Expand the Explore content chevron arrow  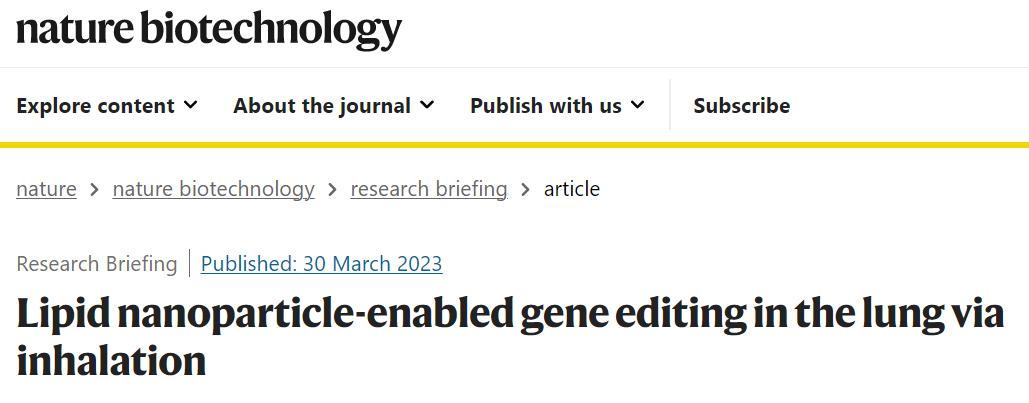(191, 105)
